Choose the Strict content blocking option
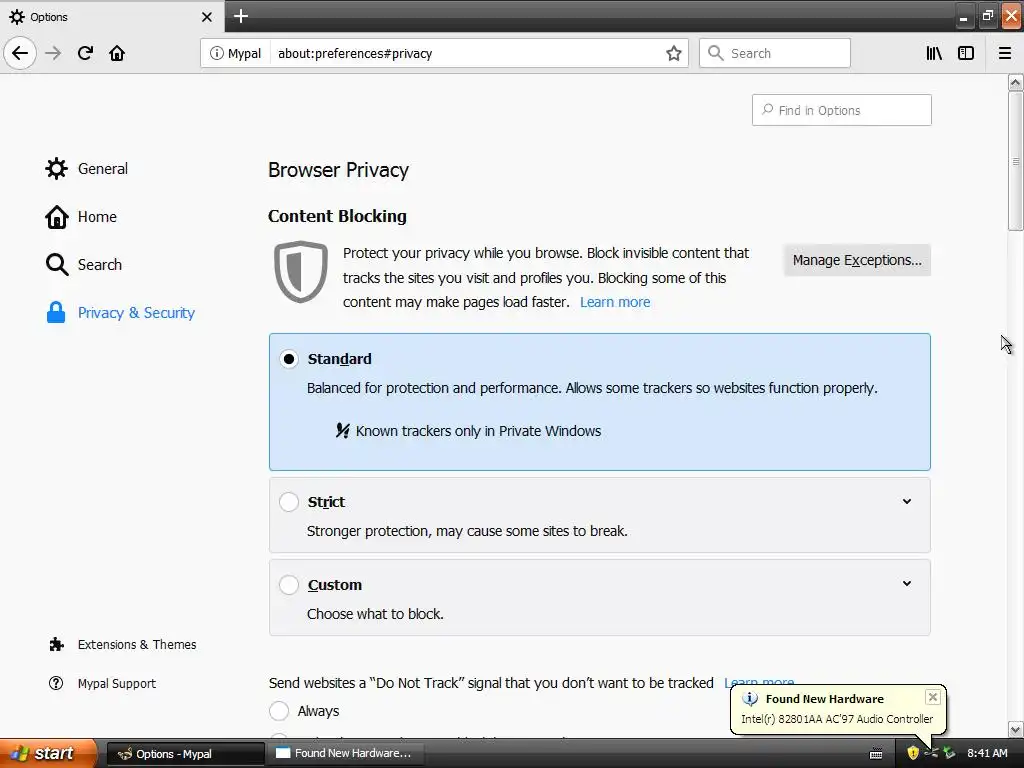Viewport: 1024px width, 768px height. [x=289, y=502]
